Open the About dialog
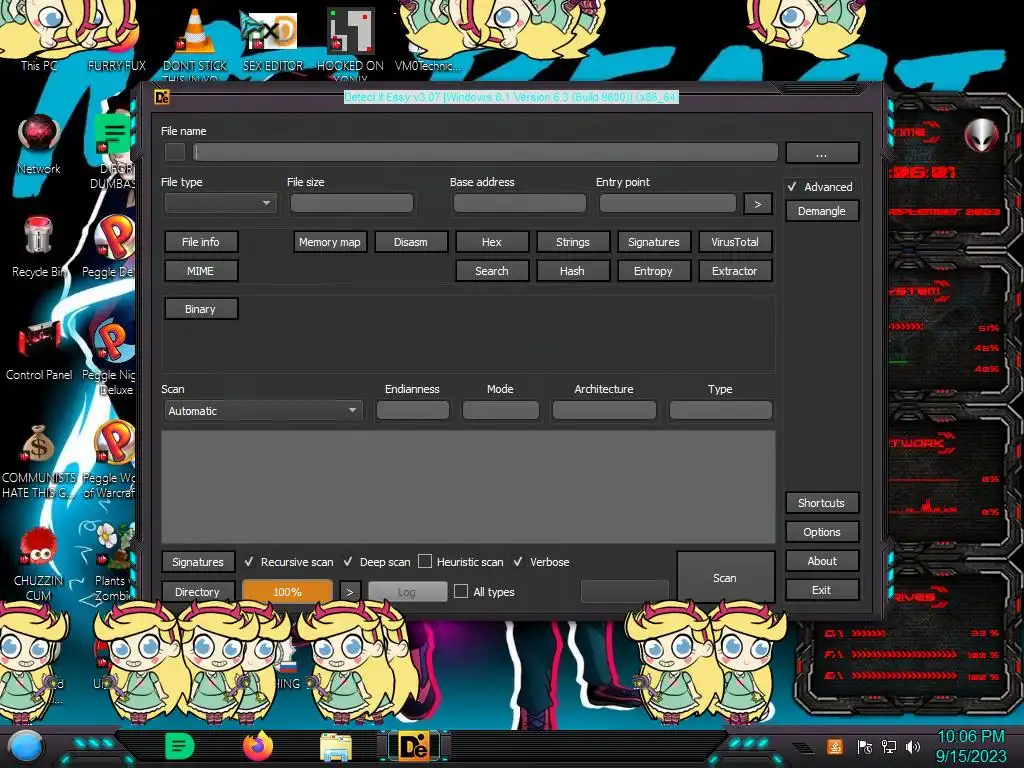 click(x=822, y=561)
